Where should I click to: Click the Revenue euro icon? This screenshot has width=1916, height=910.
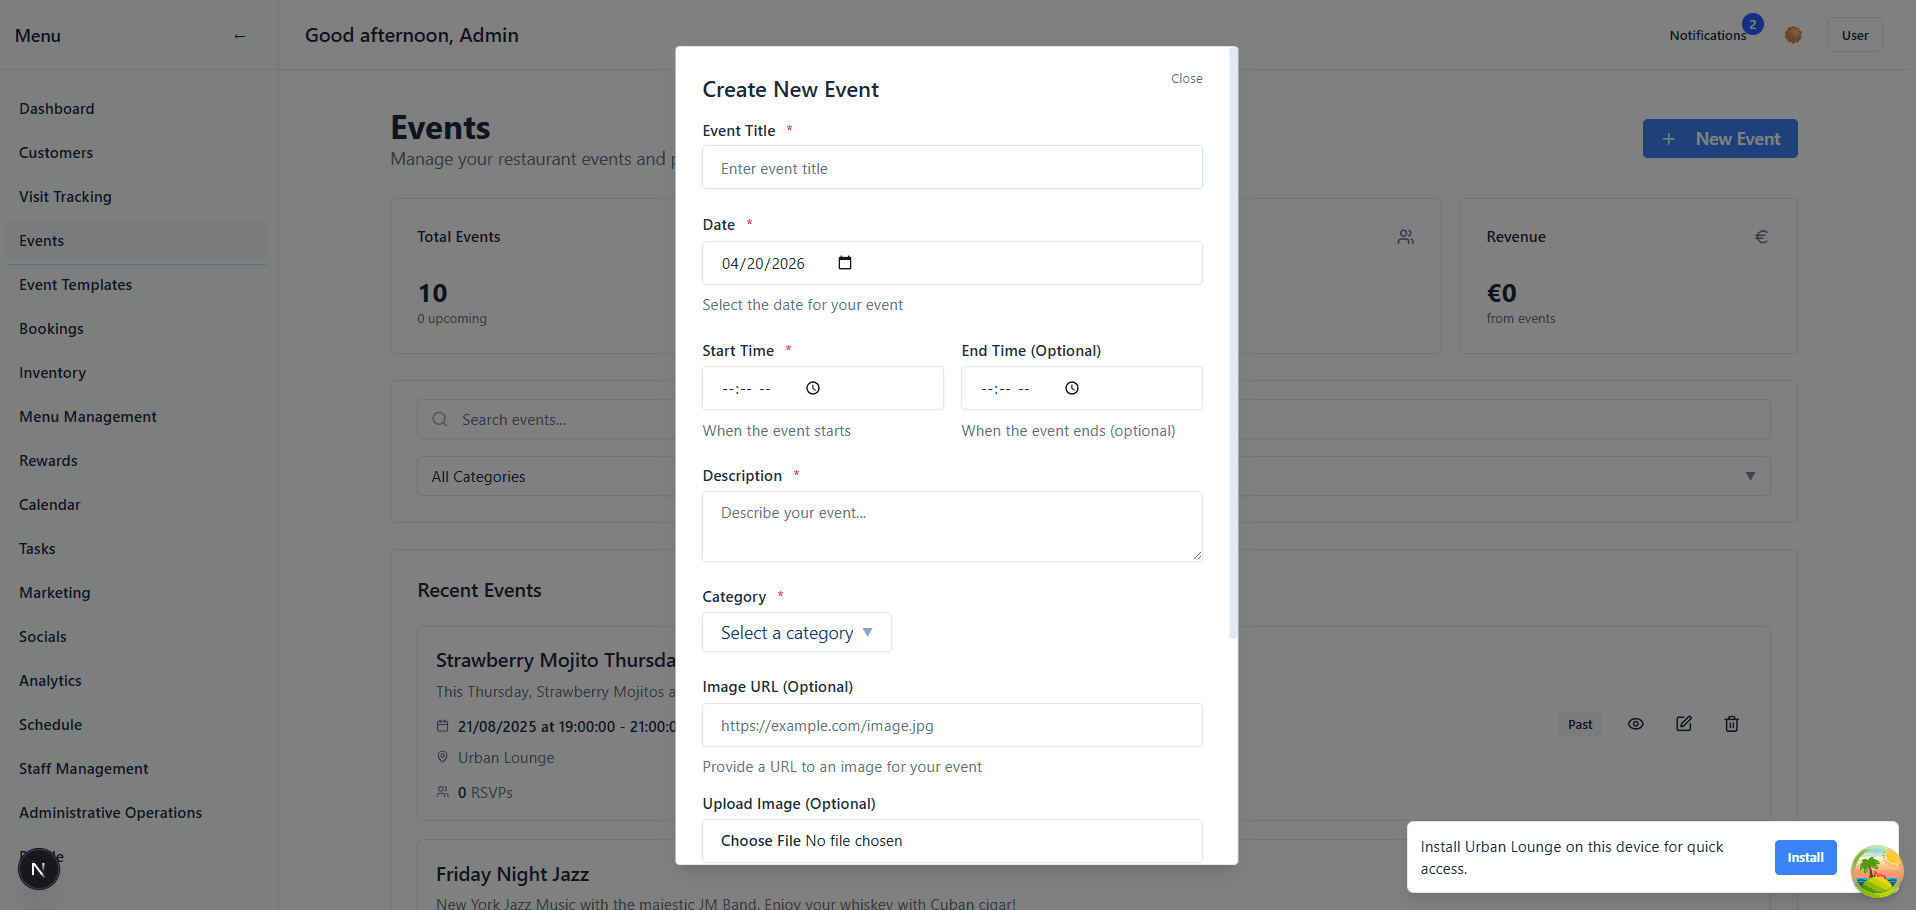pos(1762,237)
